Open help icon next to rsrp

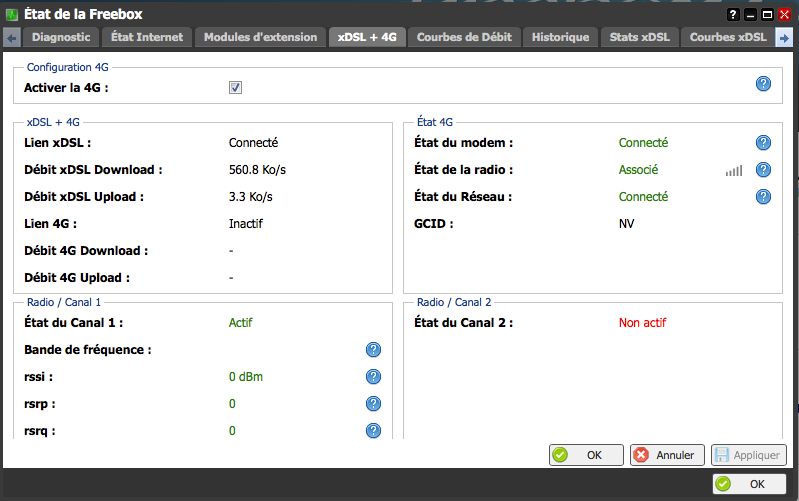374,404
